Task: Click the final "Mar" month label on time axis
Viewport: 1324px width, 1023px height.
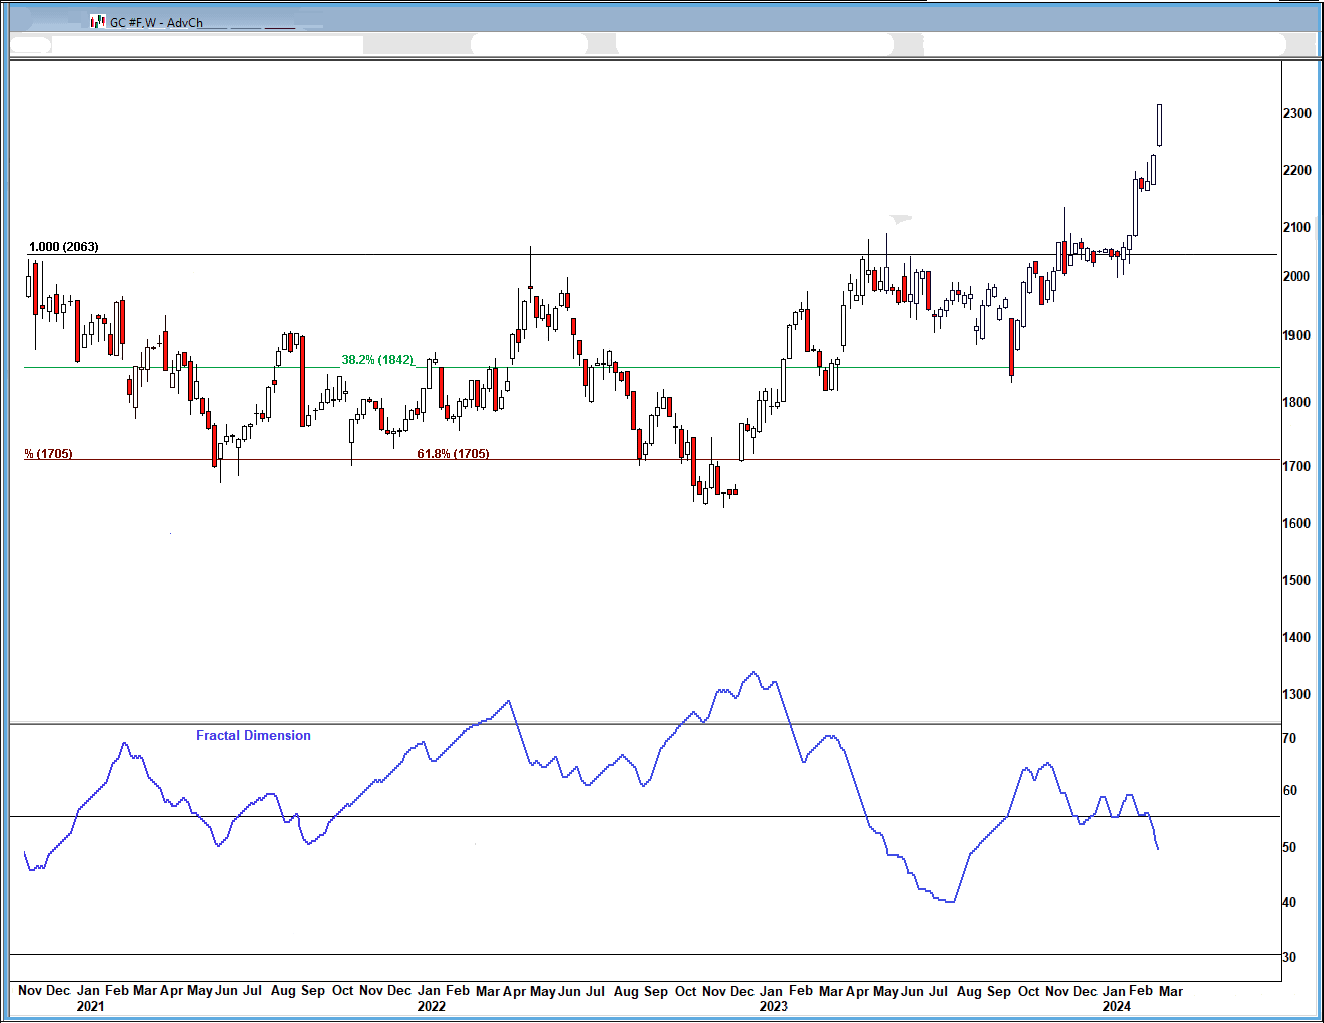Action: tap(1171, 991)
